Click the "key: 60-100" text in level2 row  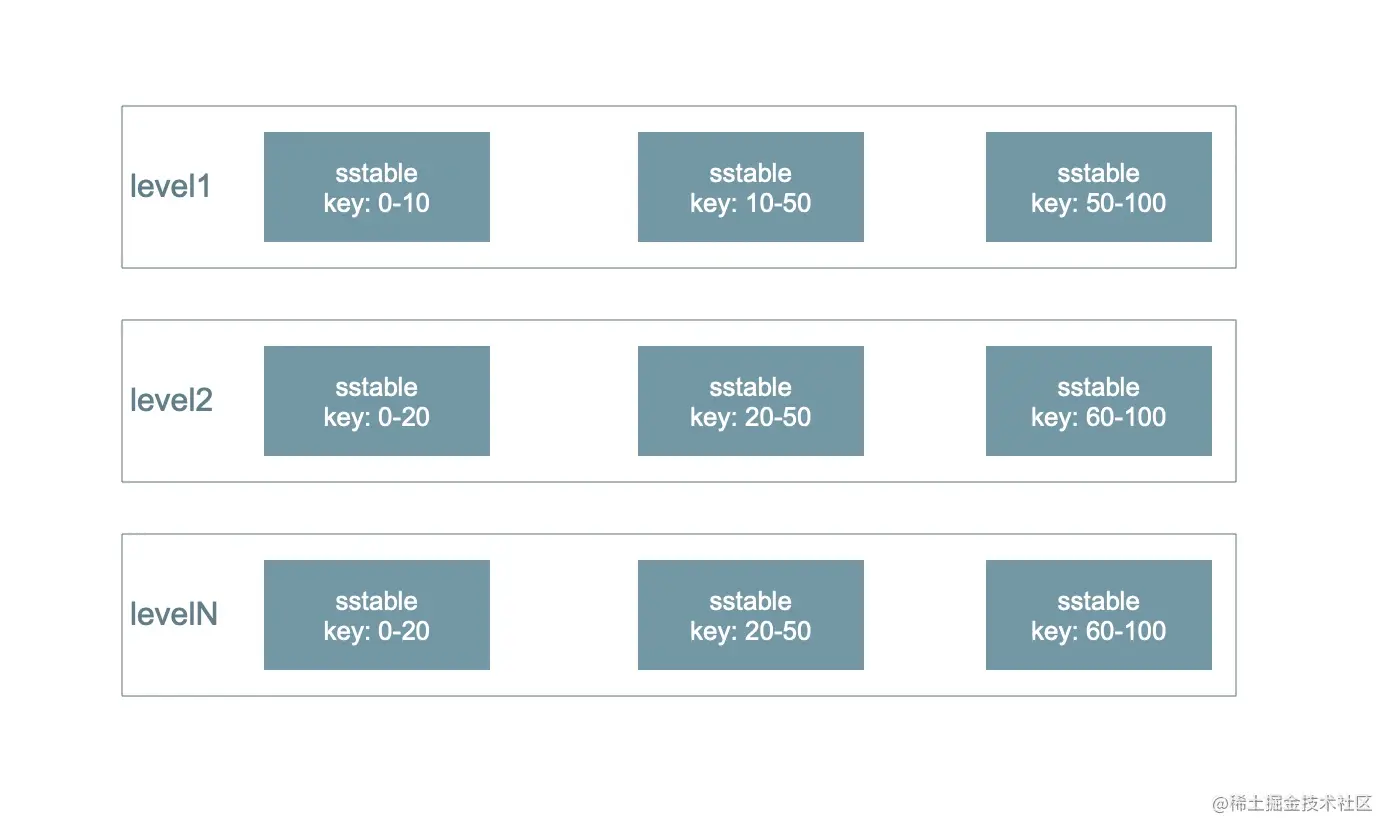click(1099, 417)
